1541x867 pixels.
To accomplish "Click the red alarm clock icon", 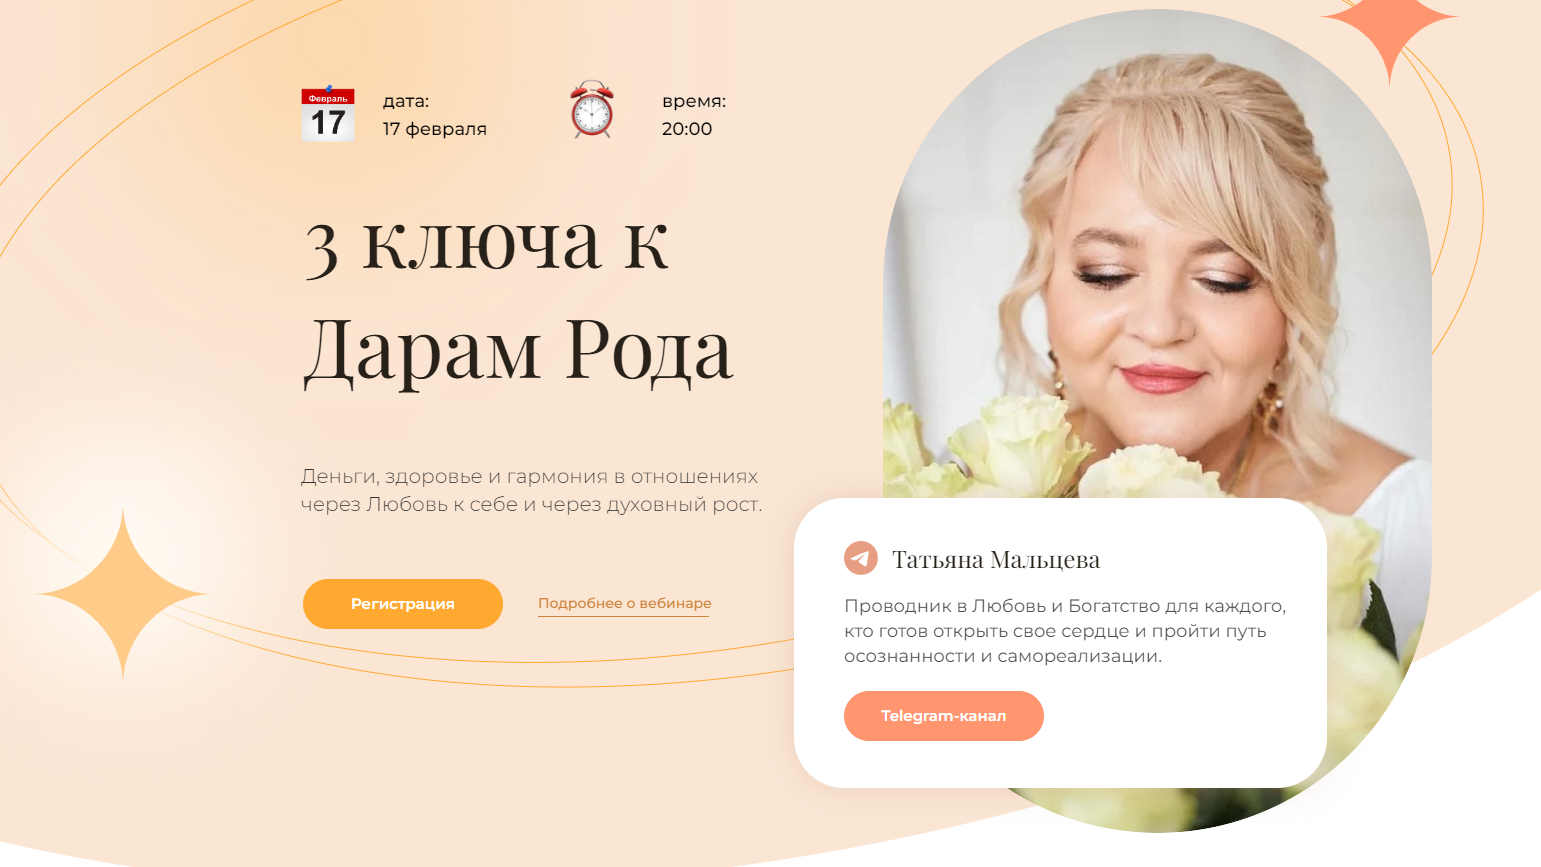I will pos(592,110).
